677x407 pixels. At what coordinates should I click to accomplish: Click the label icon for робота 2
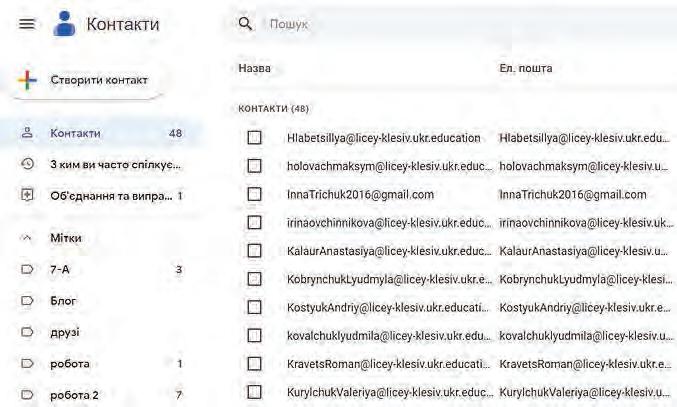(x=27, y=394)
